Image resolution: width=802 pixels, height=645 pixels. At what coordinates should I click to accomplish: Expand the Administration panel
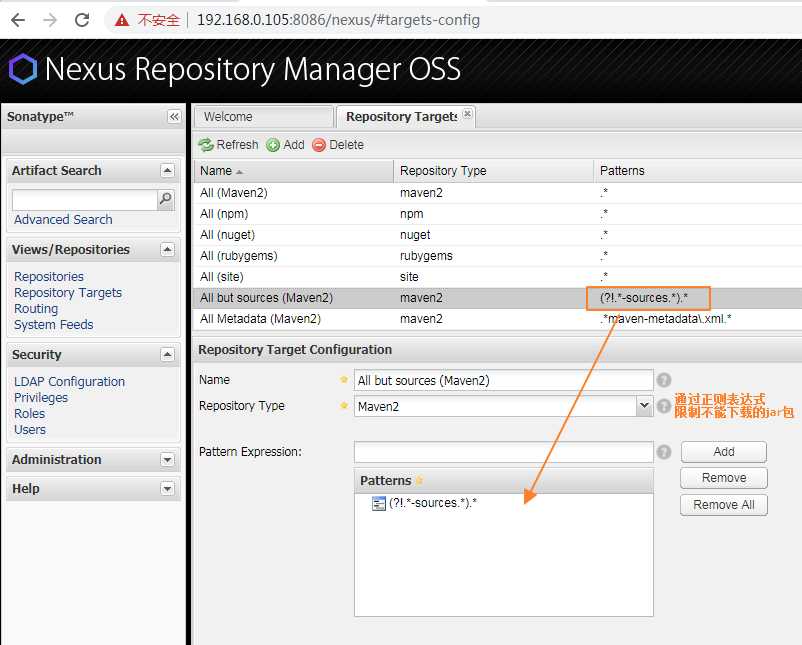click(x=167, y=459)
